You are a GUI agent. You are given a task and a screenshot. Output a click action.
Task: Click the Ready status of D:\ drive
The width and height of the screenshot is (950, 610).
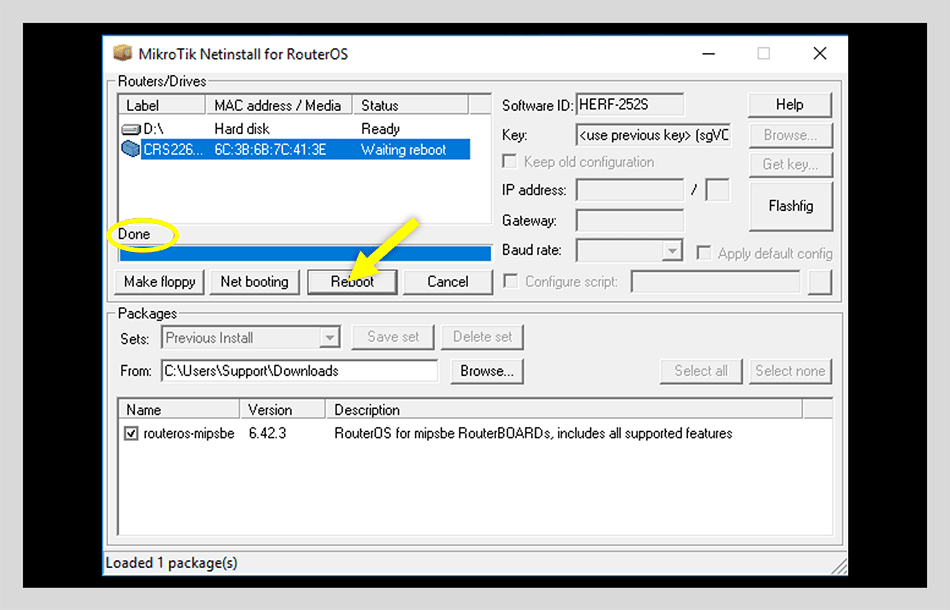pos(380,129)
